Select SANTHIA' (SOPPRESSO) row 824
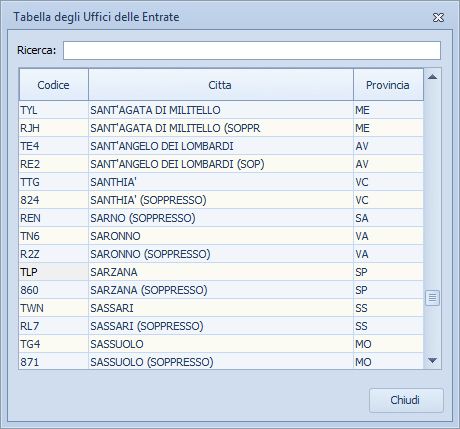460x429 pixels. (x=221, y=200)
